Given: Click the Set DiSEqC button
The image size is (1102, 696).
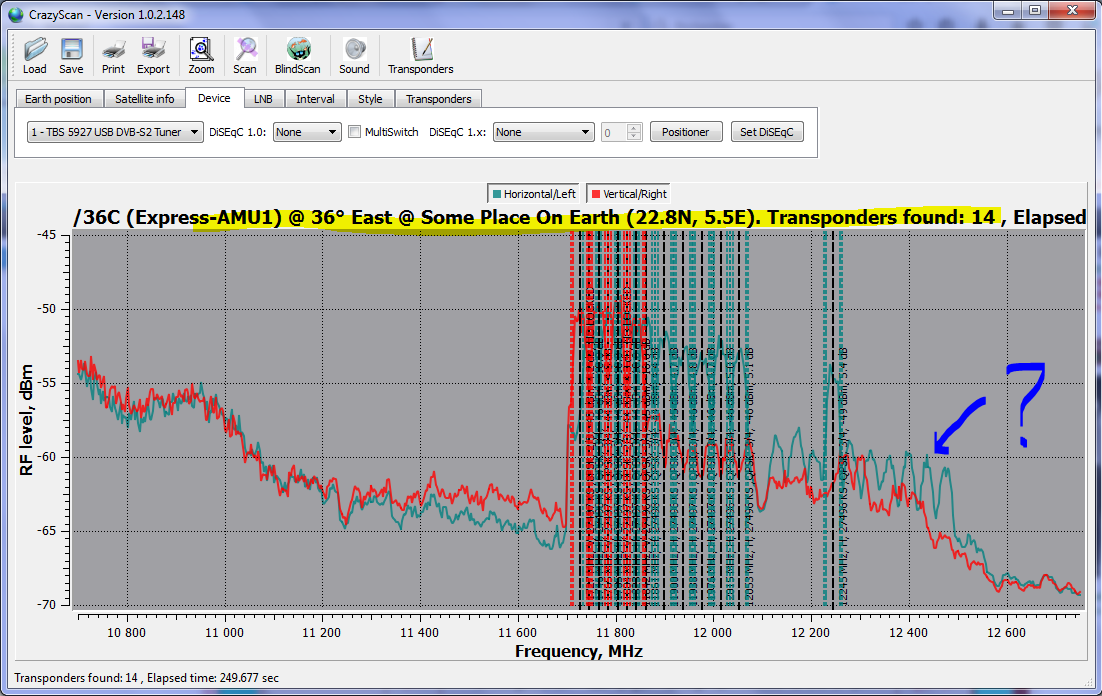Looking at the screenshot, I should pos(767,132).
